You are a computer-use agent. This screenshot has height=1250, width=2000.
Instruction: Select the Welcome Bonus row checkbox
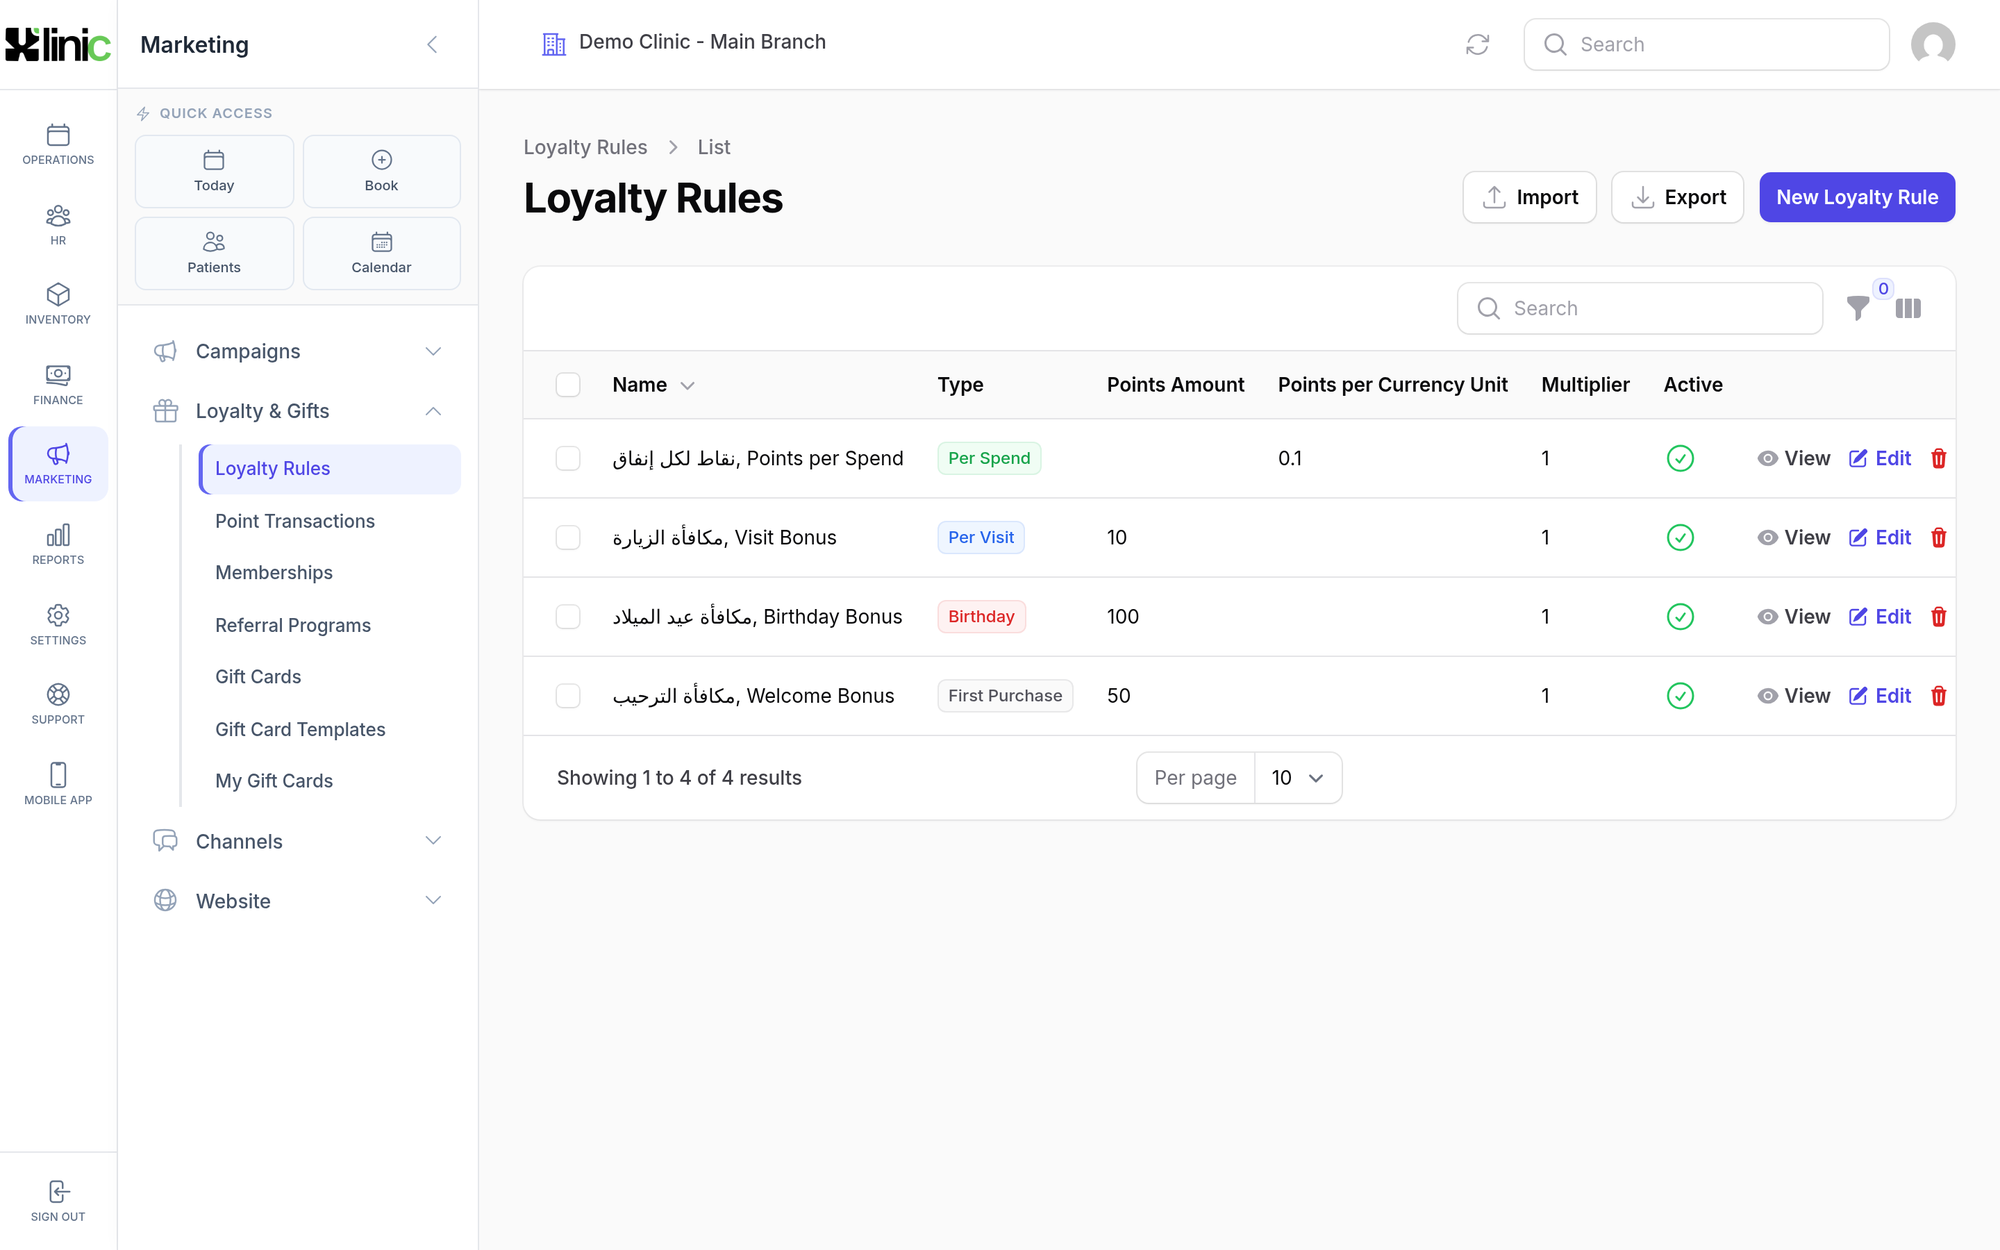(568, 696)
